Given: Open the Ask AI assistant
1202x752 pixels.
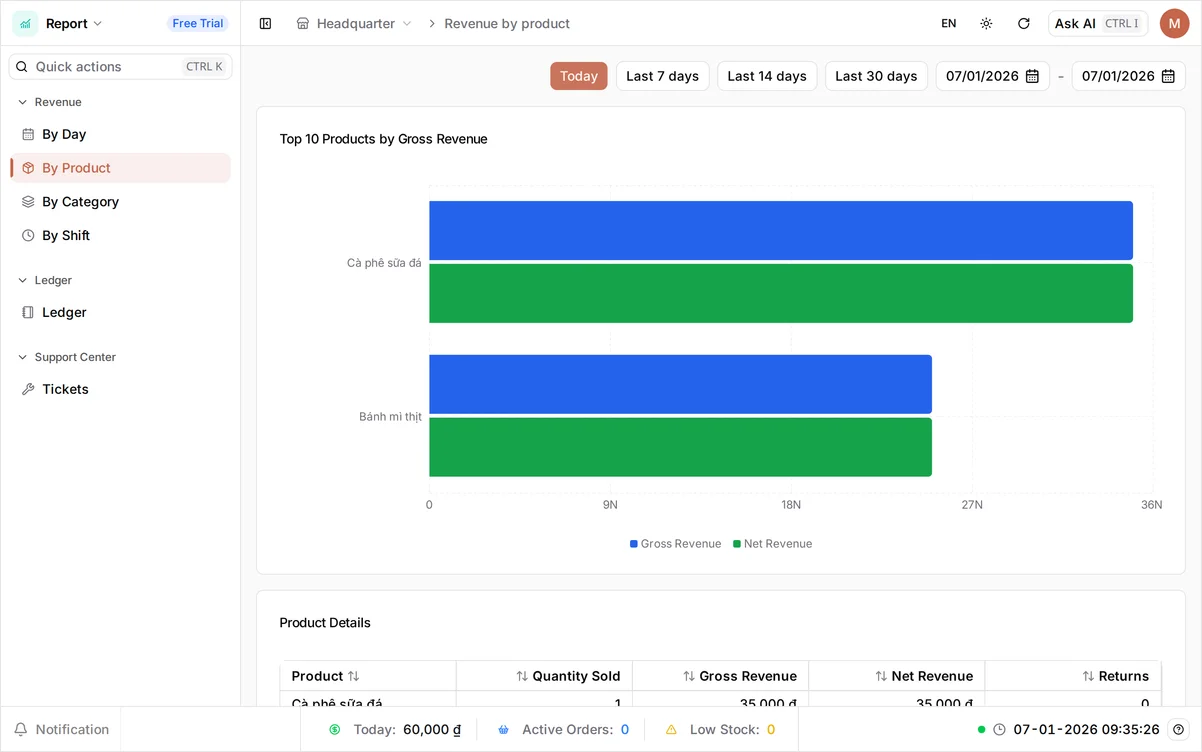Looking at the screenshot, I should pyautogui.click(x=1098, y=23).
